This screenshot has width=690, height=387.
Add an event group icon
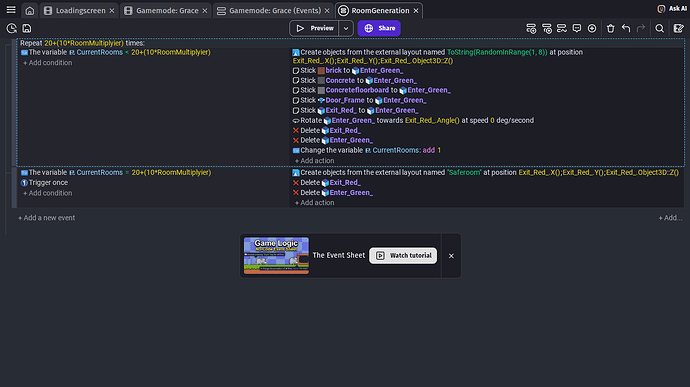562,29
